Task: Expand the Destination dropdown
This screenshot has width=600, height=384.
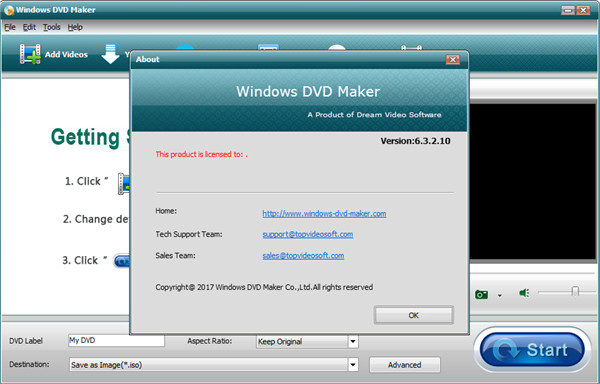Action: 353,365
